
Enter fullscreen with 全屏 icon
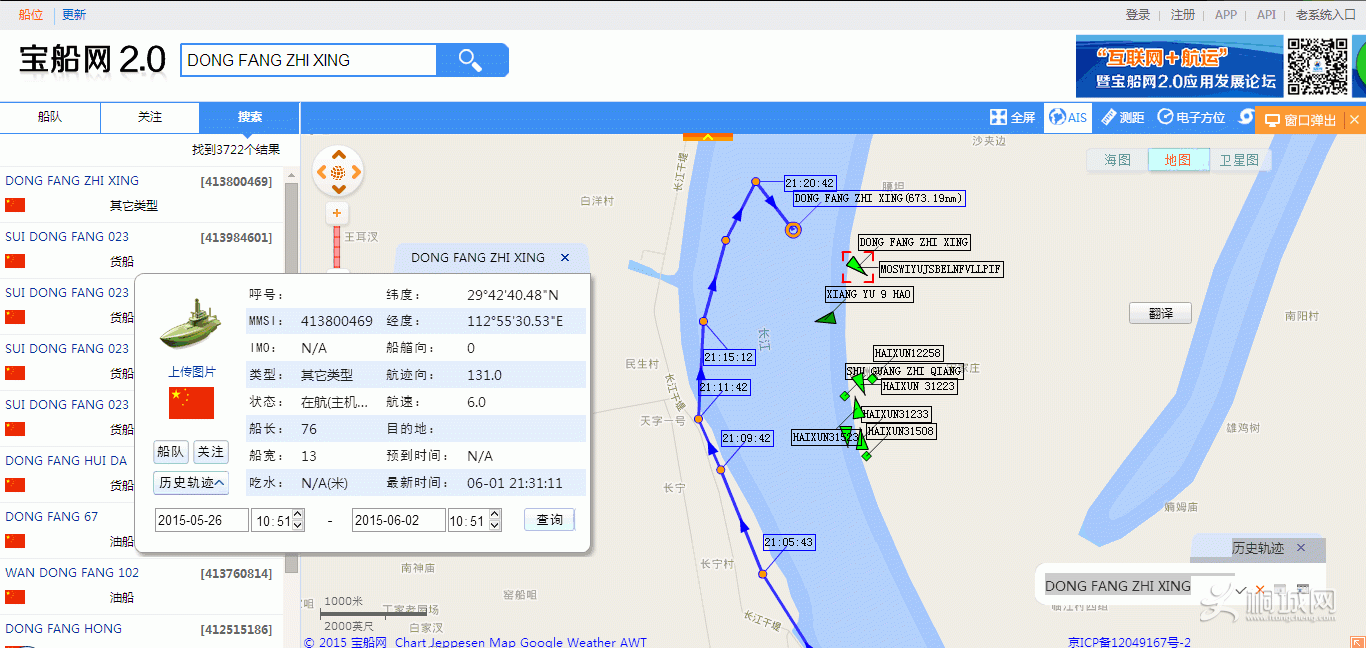1012,118
